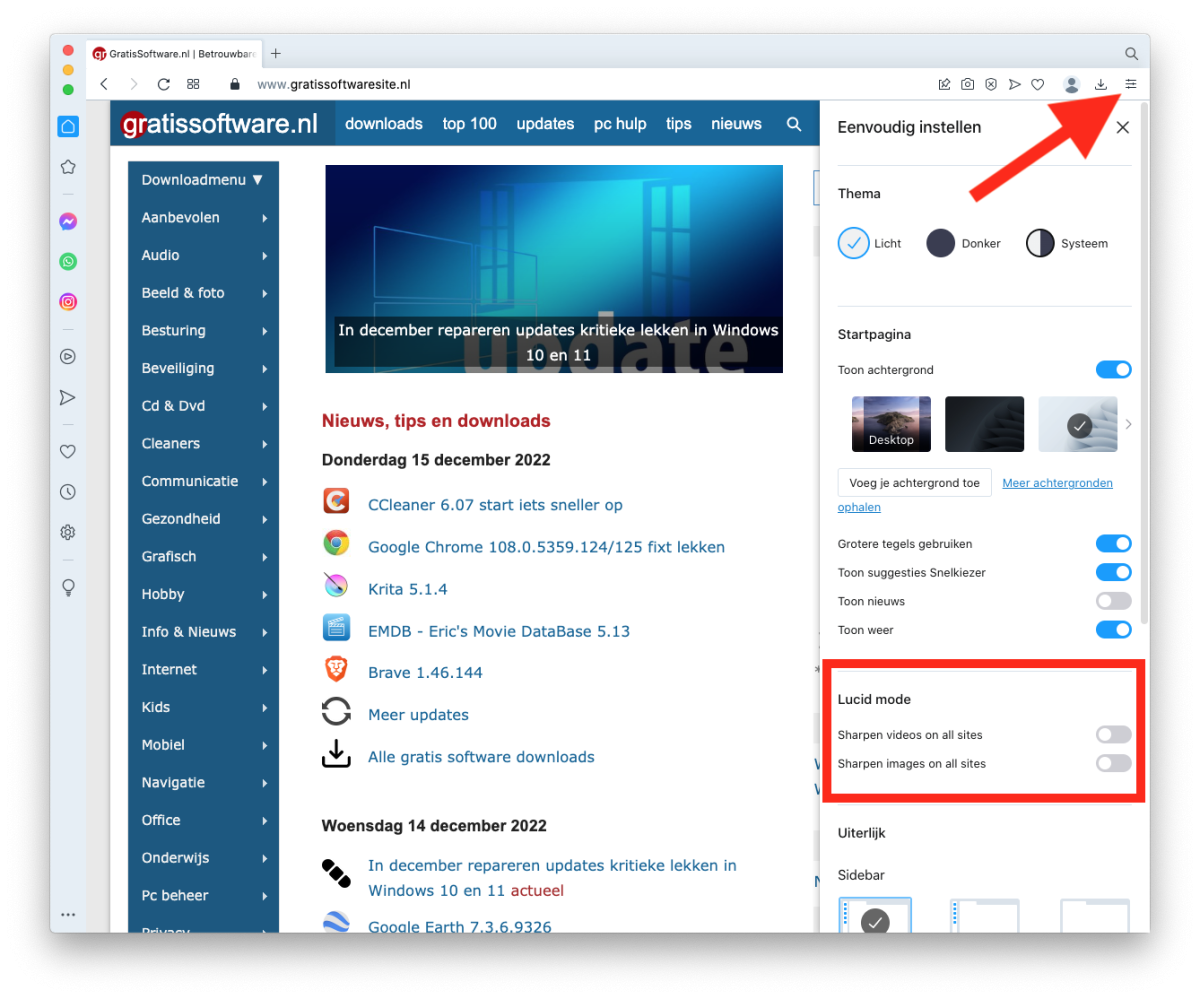Click the reload page button
Viewport: 1200px width, 999px height.
click(164, 85)
